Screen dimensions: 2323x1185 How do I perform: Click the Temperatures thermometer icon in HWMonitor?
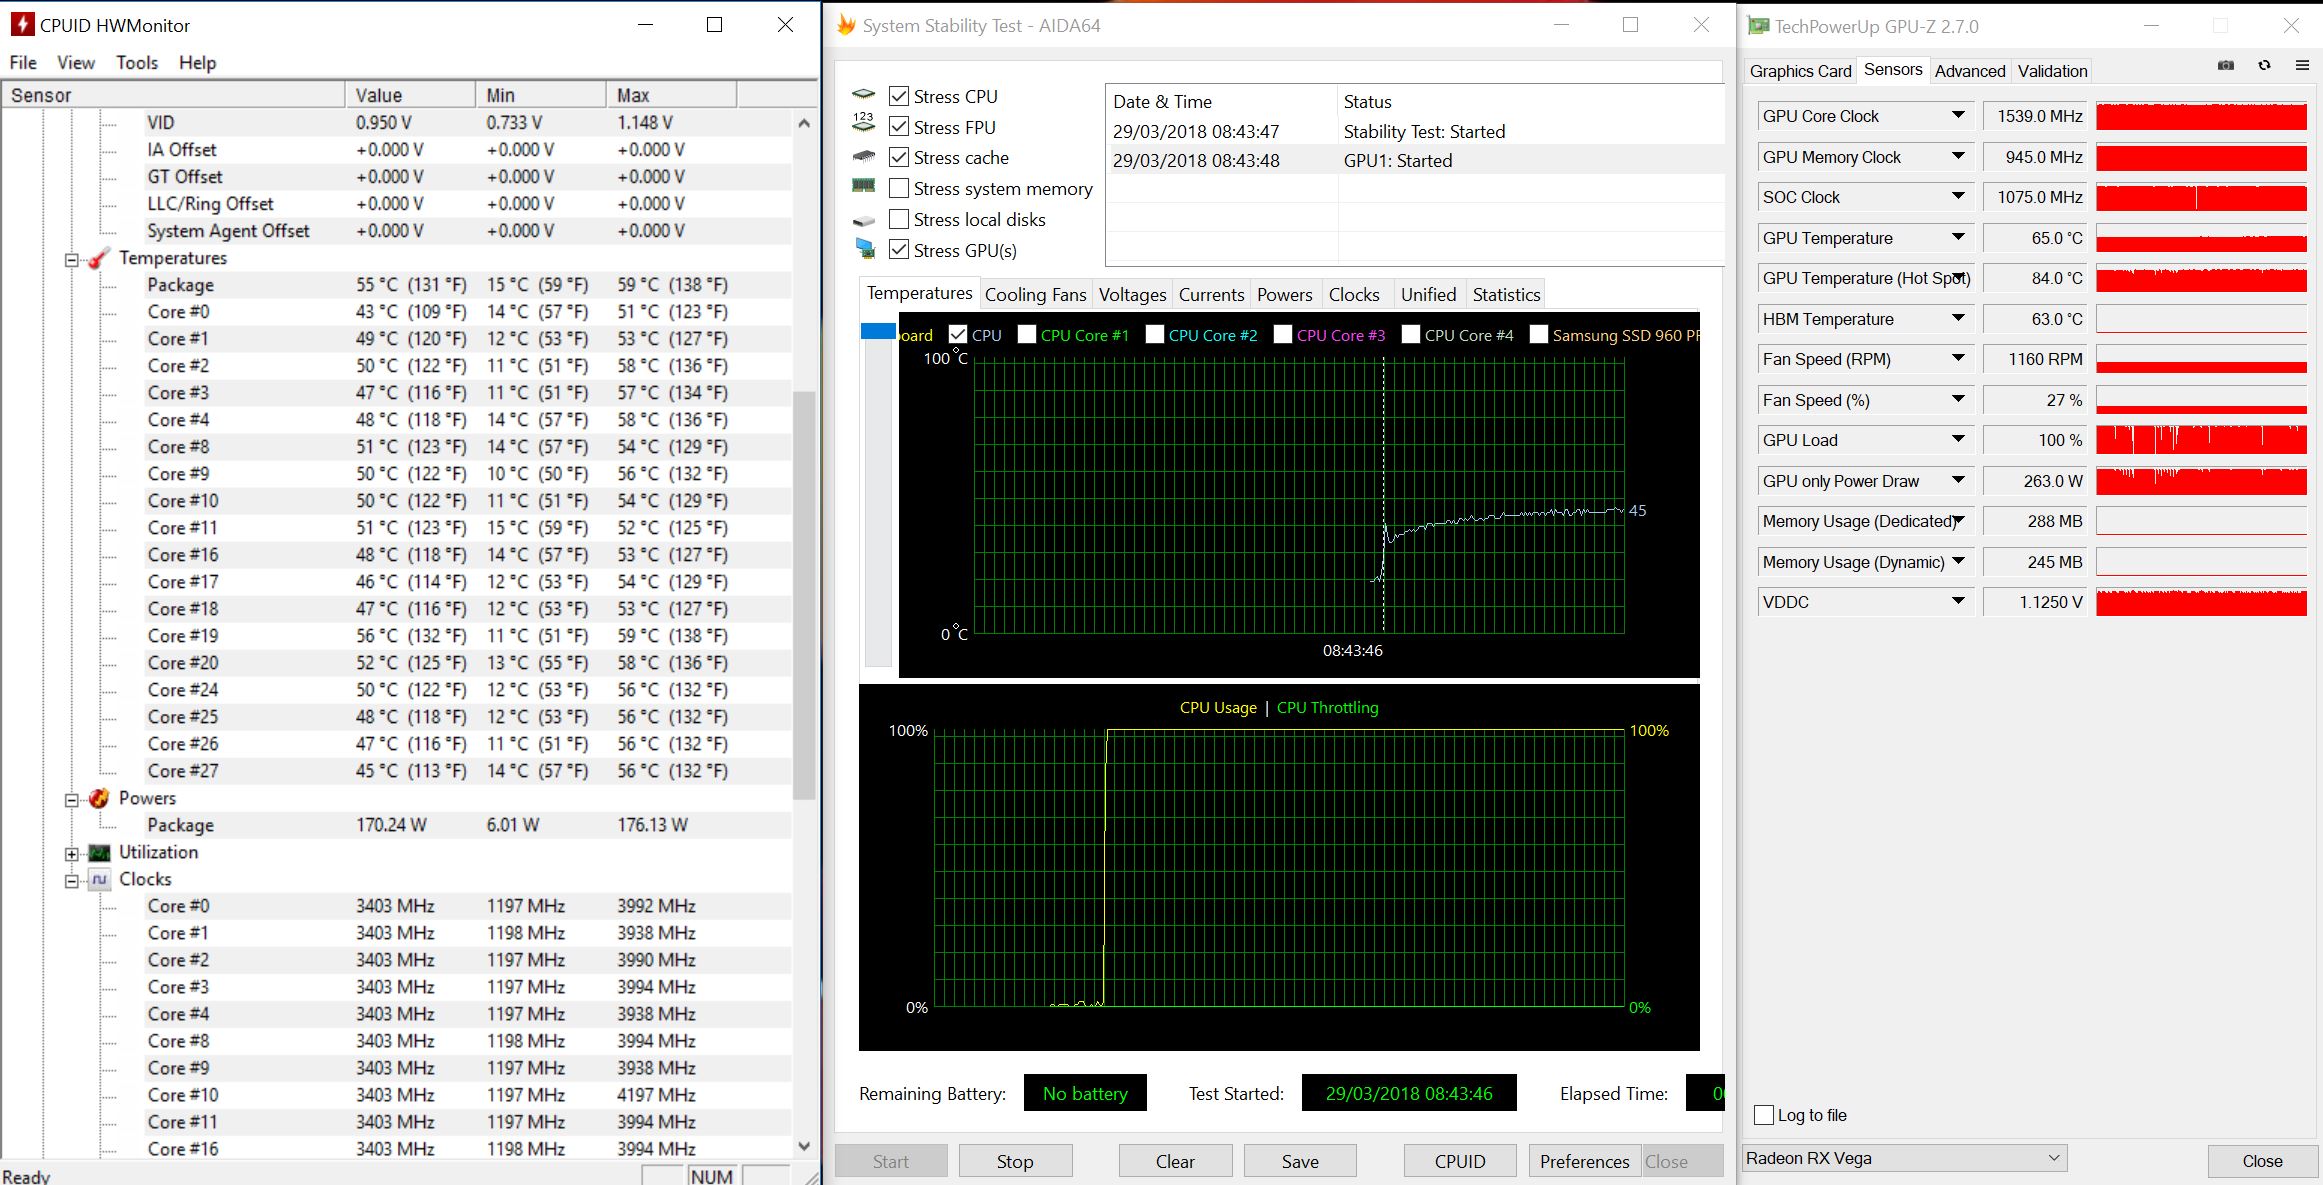point(99,258)
